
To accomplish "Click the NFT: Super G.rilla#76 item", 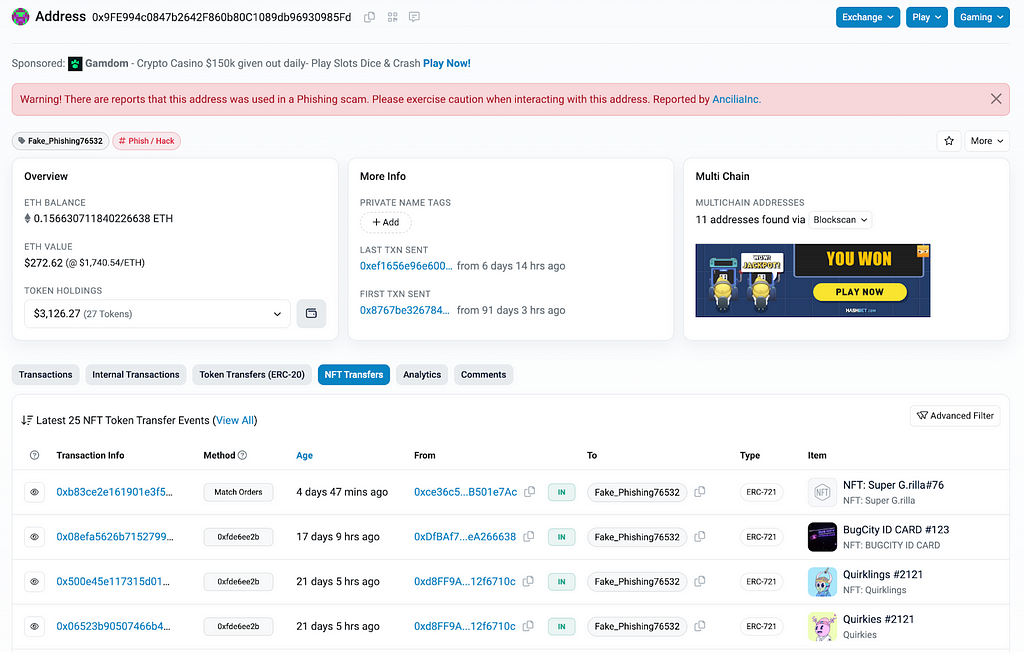I will click(893, 485).
